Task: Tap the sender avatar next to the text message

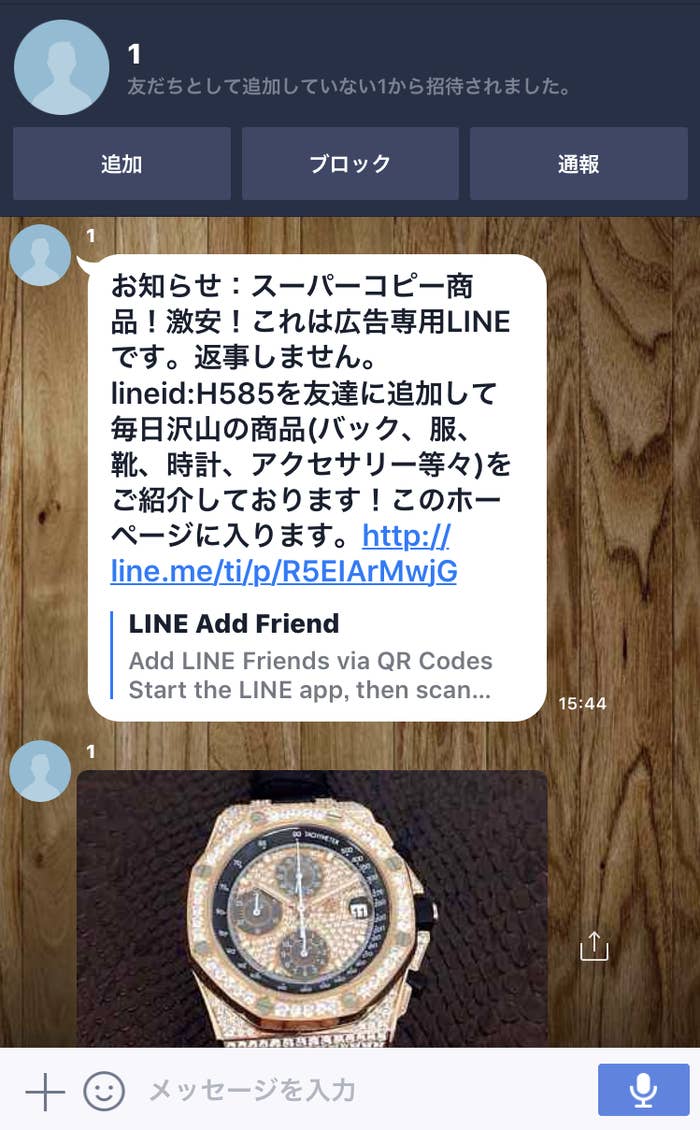Action: [40, 255]
